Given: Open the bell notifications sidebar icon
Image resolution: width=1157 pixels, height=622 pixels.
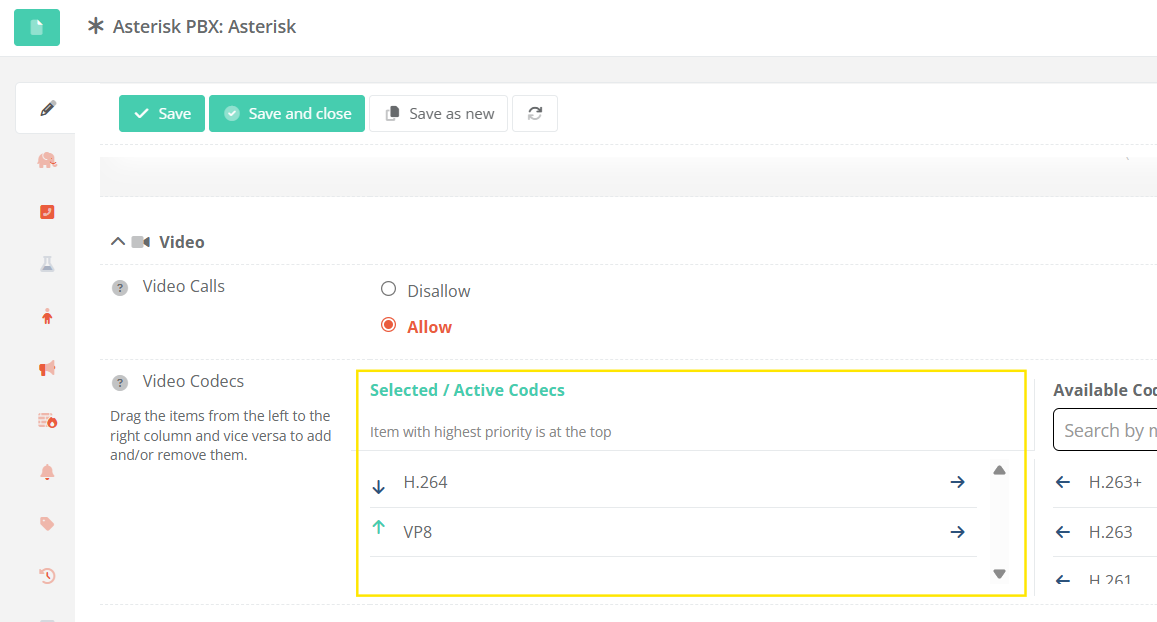Looking at the screenshot, I should 47,472.
